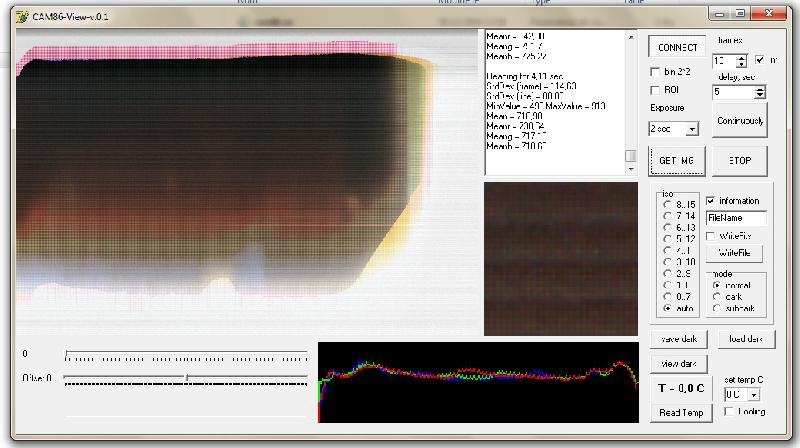
Task: Minimize the CAM86-View window
Action: (719, 14)
